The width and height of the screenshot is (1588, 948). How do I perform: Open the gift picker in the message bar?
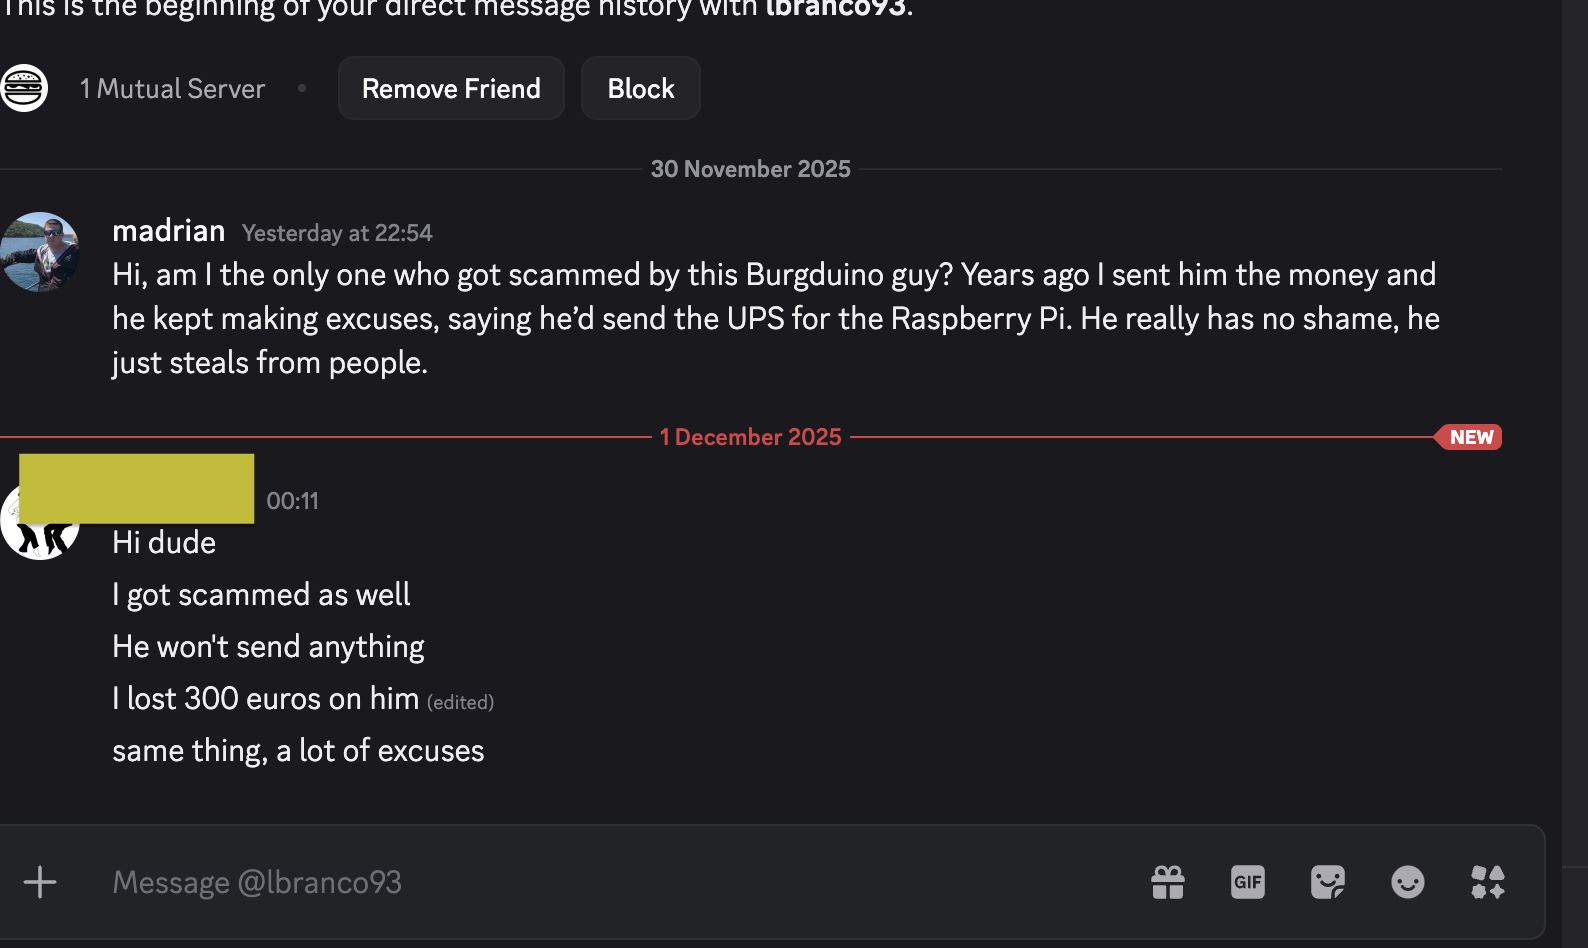coord(1167,882)
